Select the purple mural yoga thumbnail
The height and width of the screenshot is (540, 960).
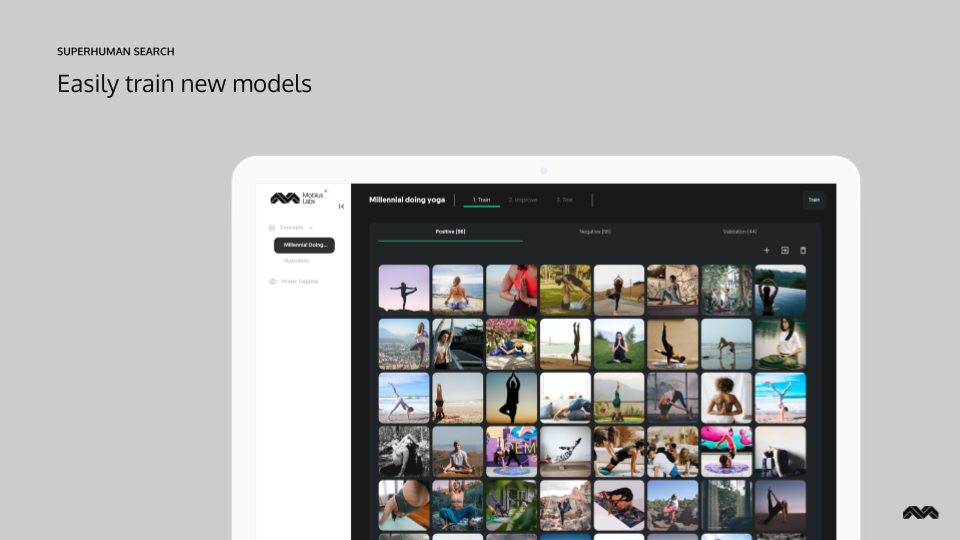511,452
